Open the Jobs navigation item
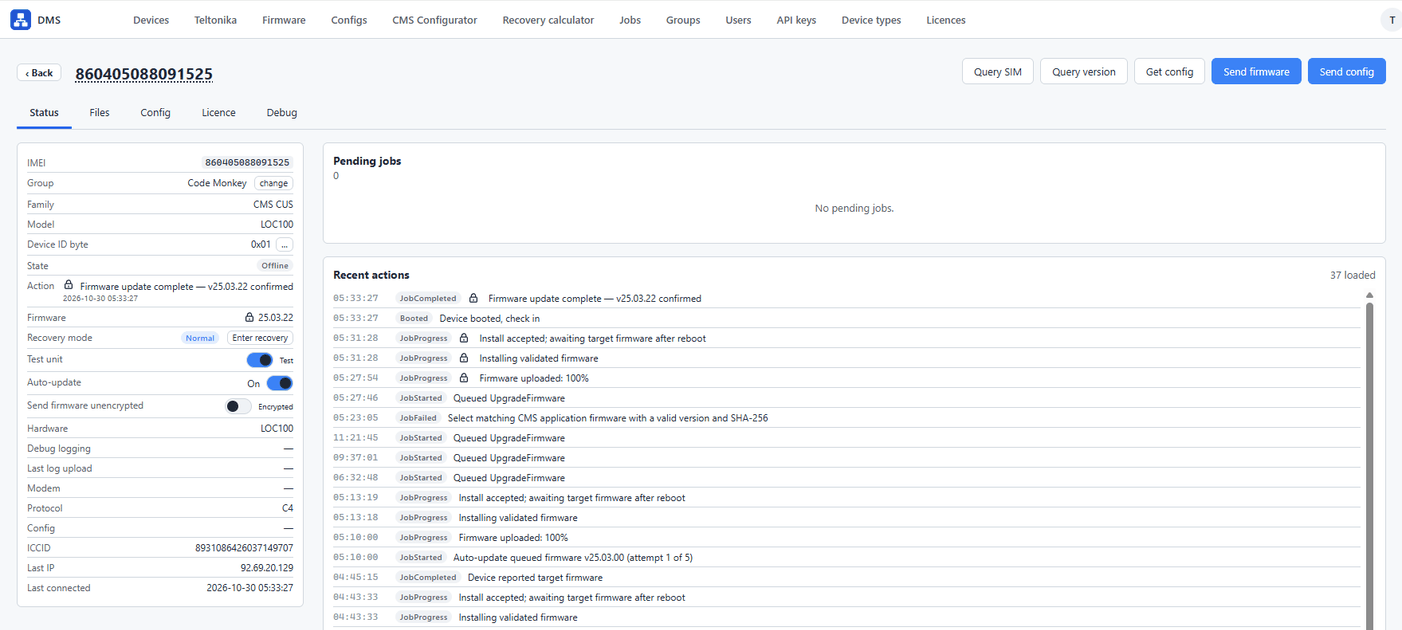The width and height of the screenshot is (1402, 630). [630, 20]
